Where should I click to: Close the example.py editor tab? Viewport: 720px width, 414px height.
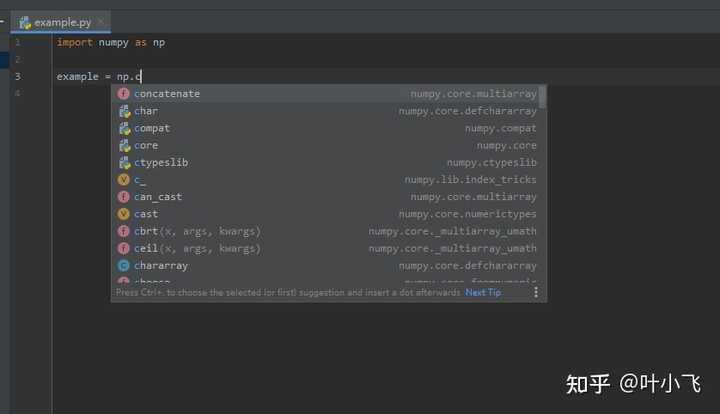(x=100, y=22)
